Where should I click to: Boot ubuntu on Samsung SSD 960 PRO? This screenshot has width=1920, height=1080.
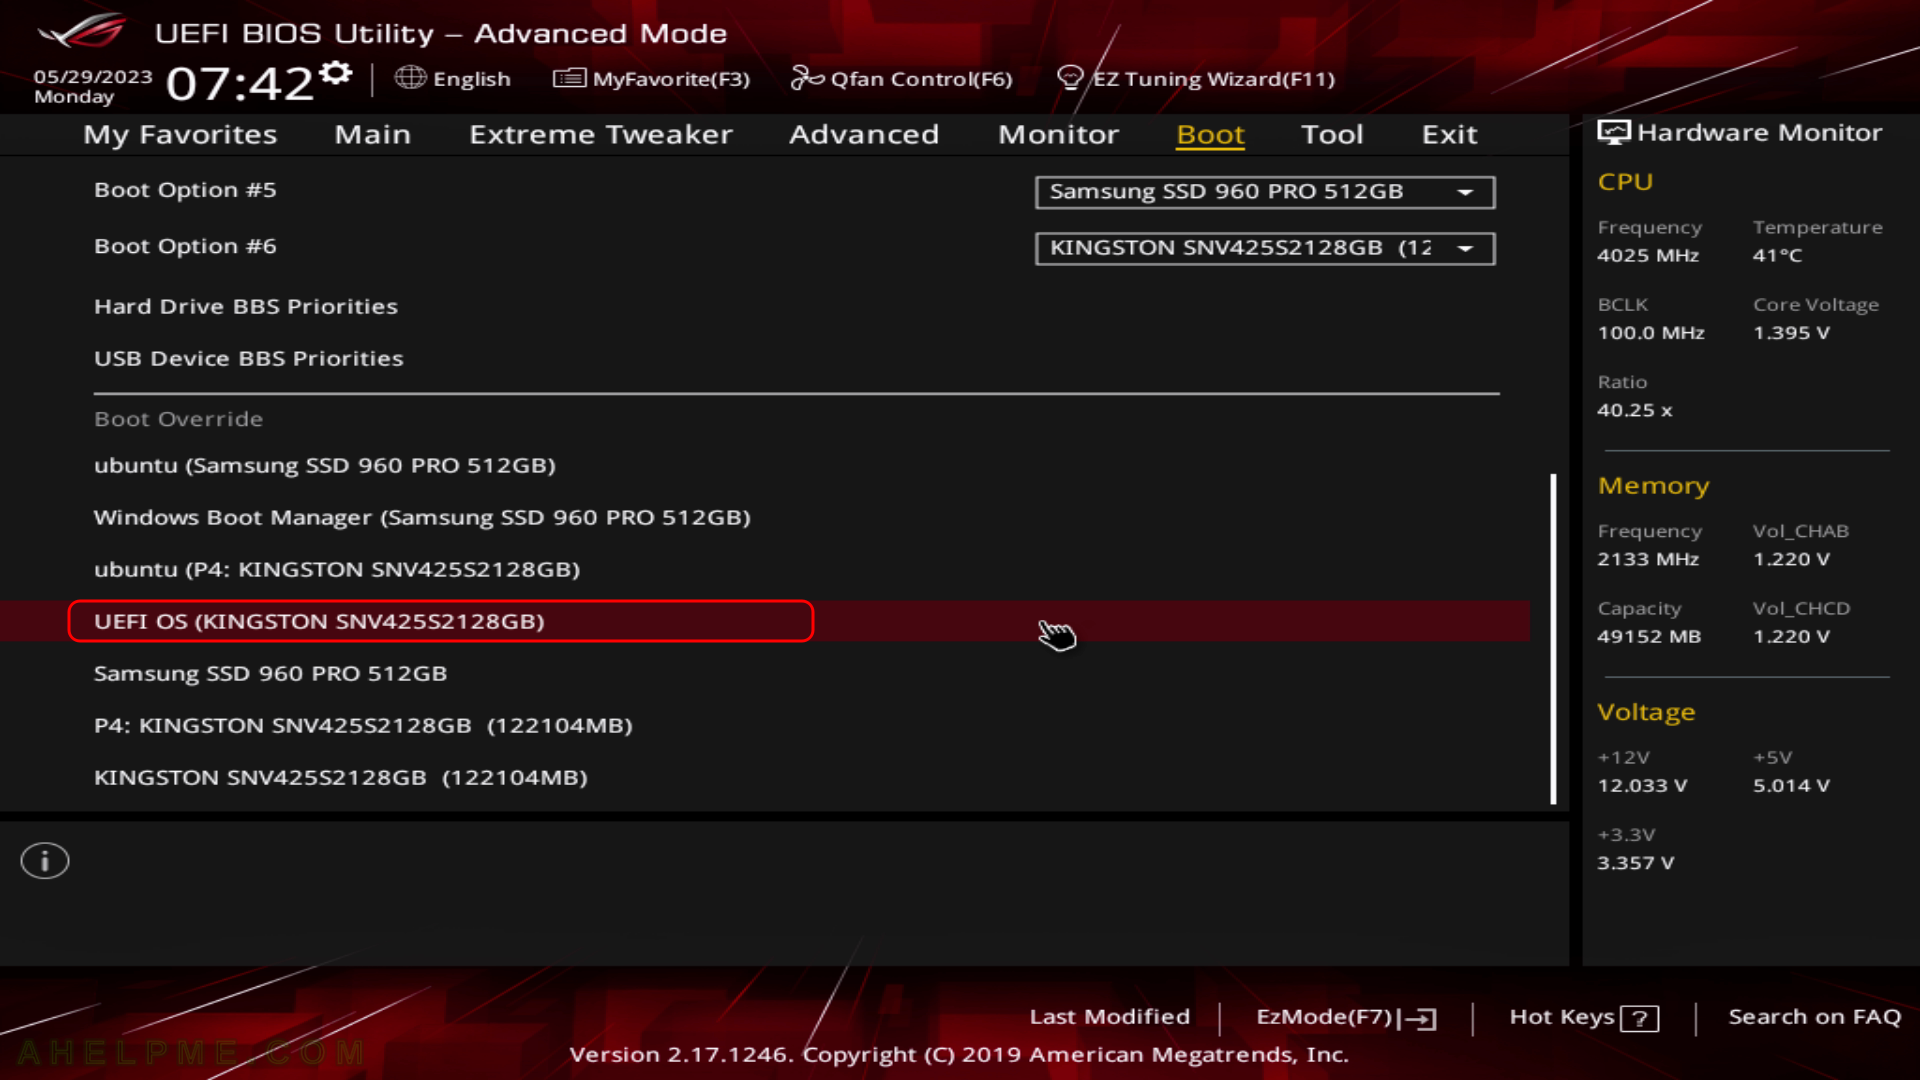325,465
